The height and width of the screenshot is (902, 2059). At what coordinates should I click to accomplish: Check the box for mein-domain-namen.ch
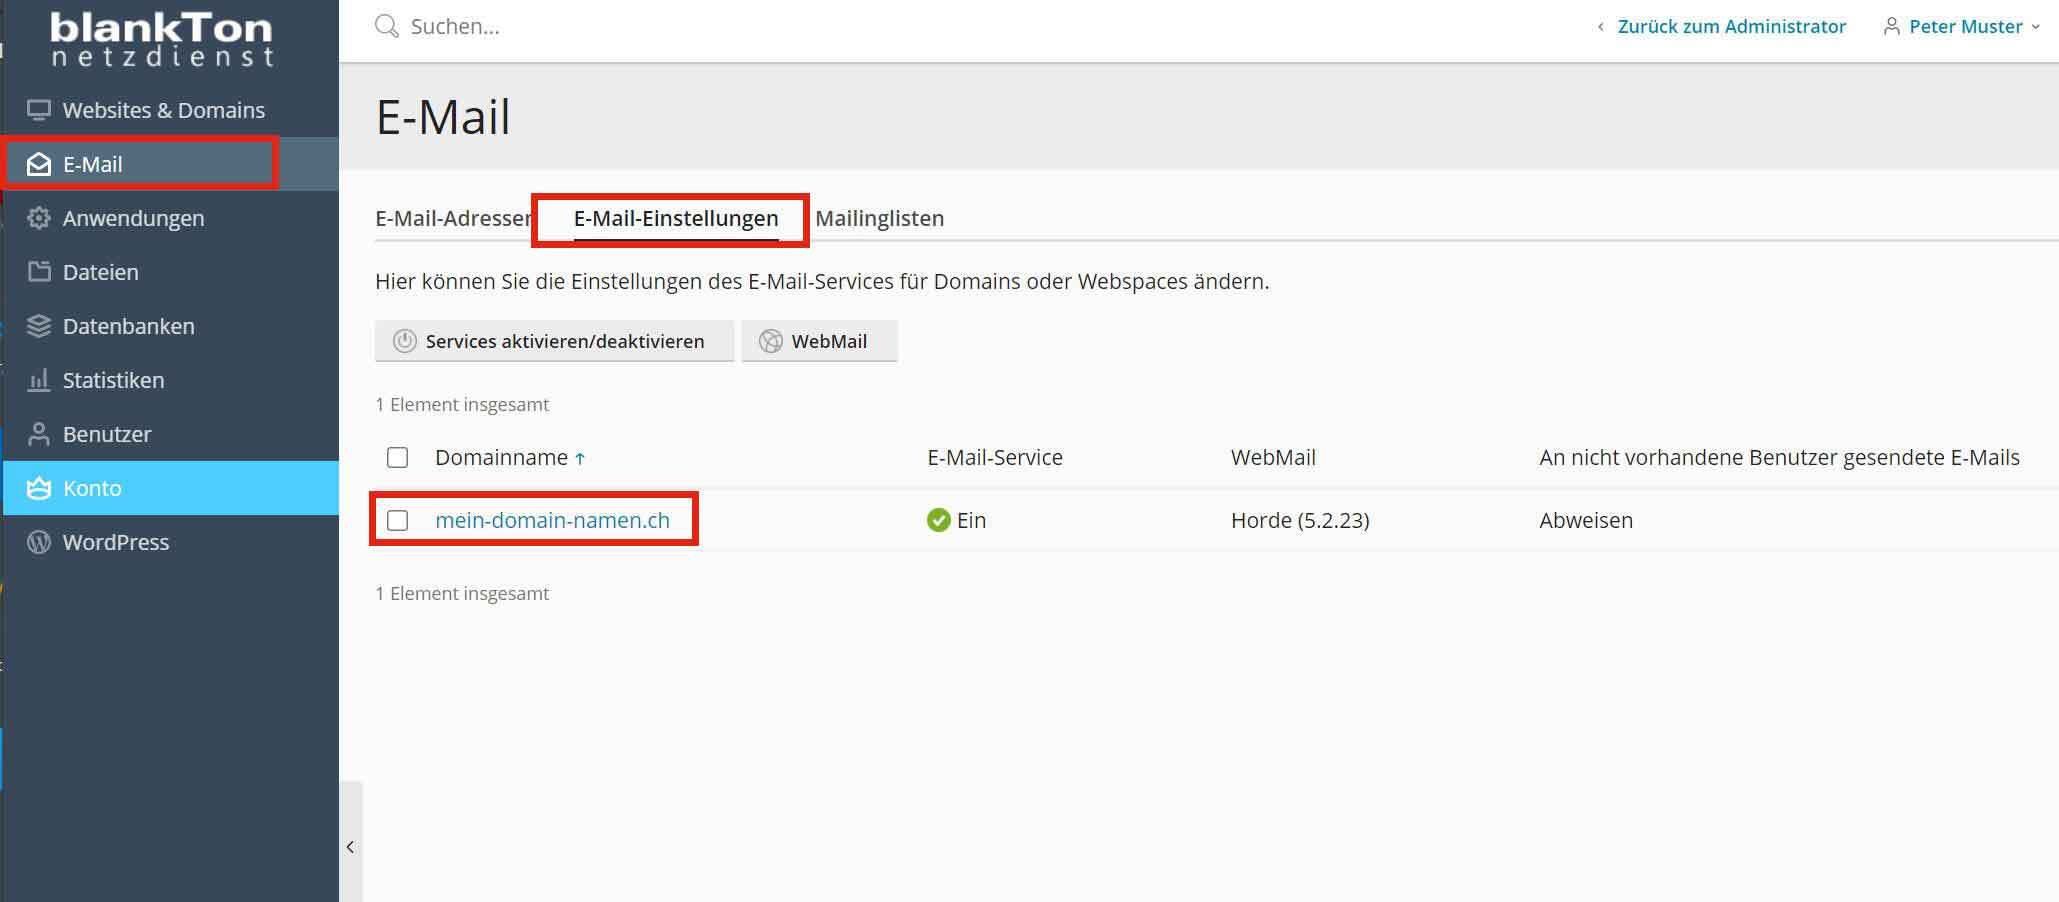tap(397, 520)
